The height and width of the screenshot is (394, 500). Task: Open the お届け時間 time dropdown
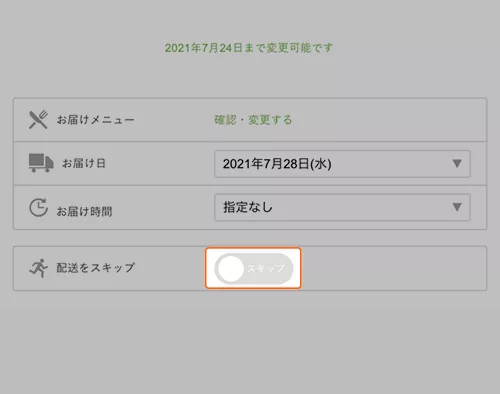coord(342,207)
